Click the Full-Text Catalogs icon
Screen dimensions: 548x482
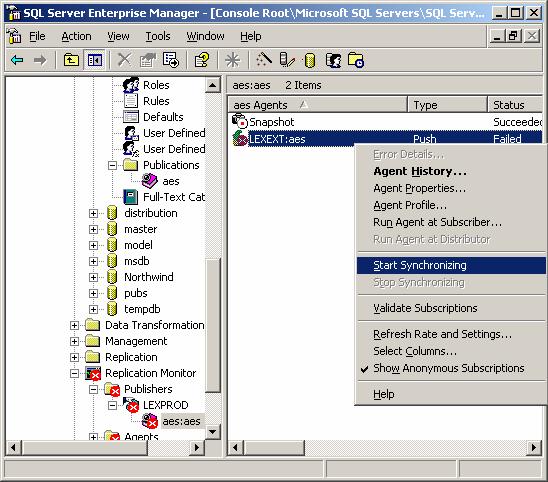point(131,197)
